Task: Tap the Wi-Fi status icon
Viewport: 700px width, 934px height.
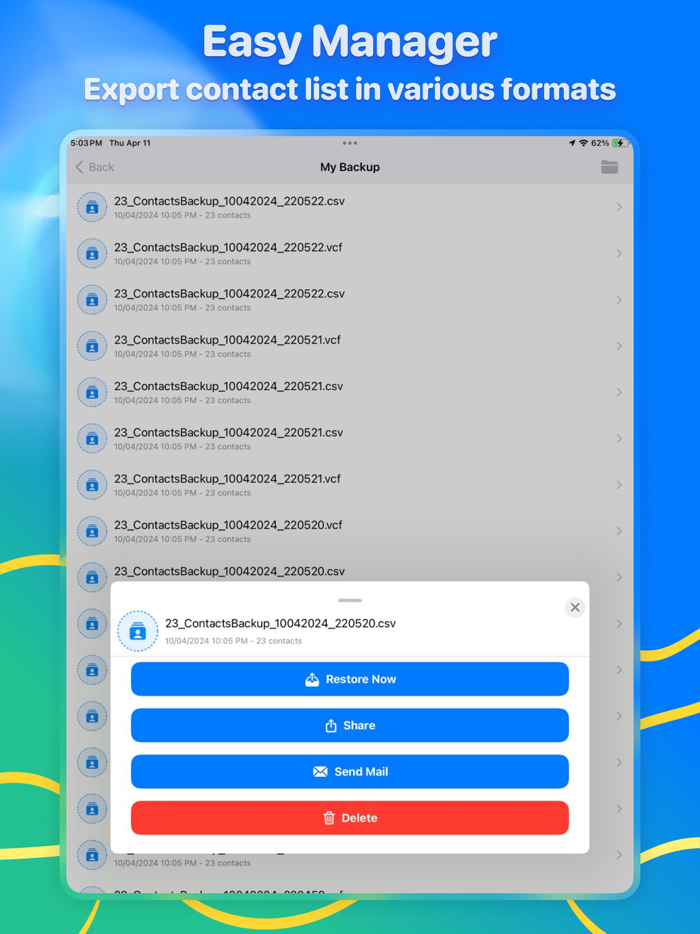Action: click(583, 143)
